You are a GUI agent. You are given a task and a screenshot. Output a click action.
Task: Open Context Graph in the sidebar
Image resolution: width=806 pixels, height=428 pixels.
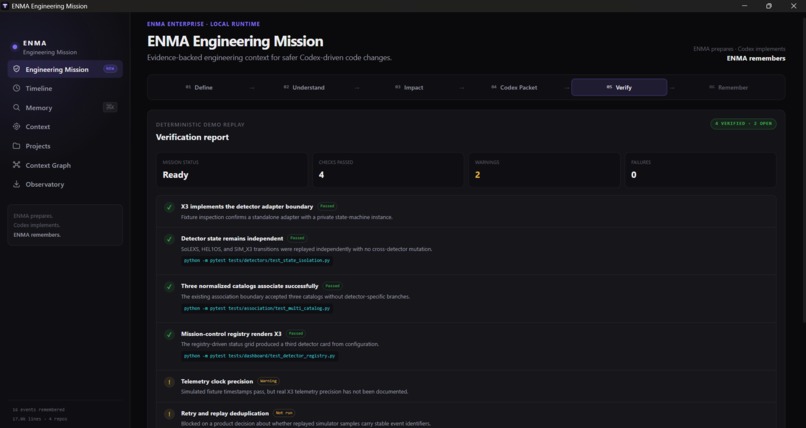tap(65, 165)
